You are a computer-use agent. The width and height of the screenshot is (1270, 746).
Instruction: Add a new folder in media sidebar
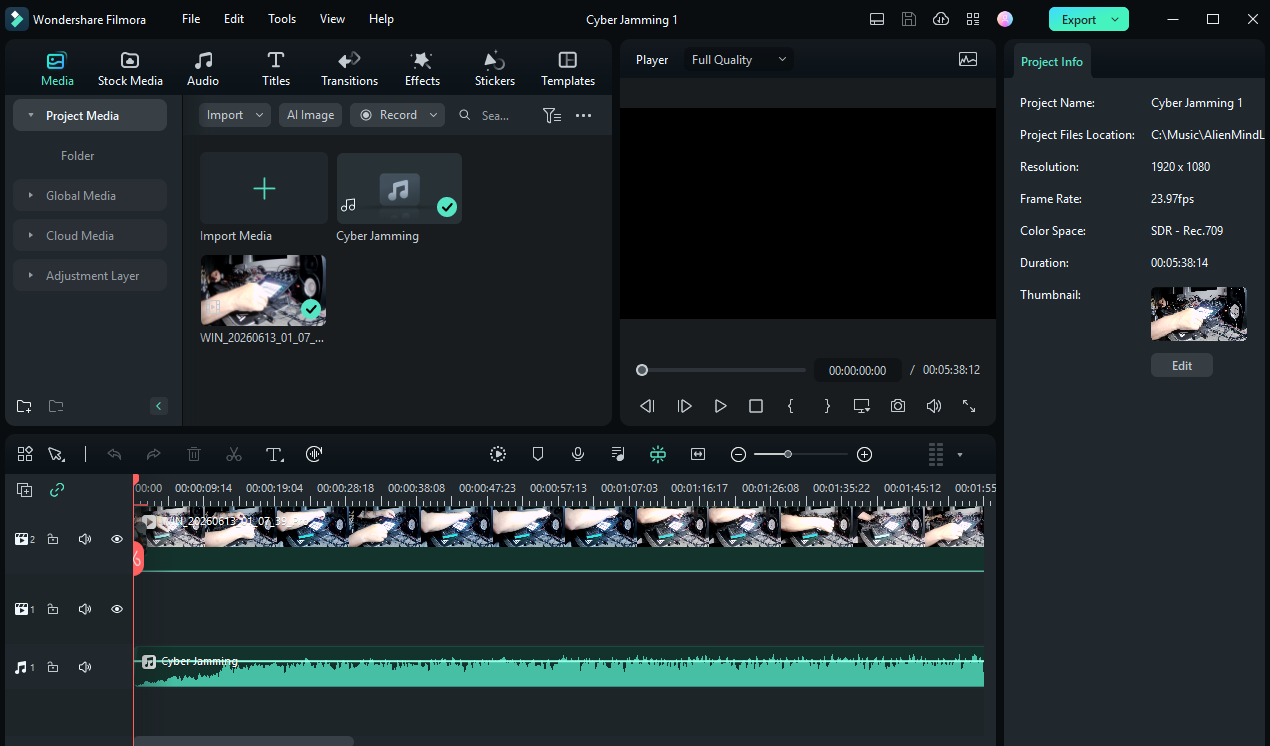click(24, 406)
